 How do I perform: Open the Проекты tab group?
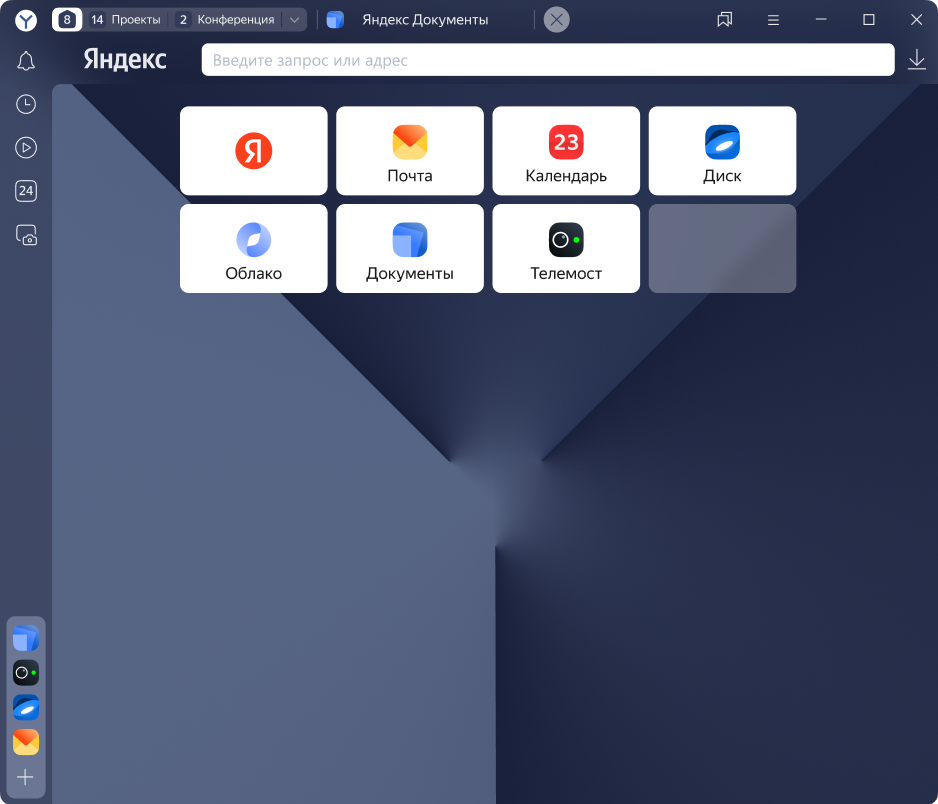pyautogui.click(x=126, y=20)
